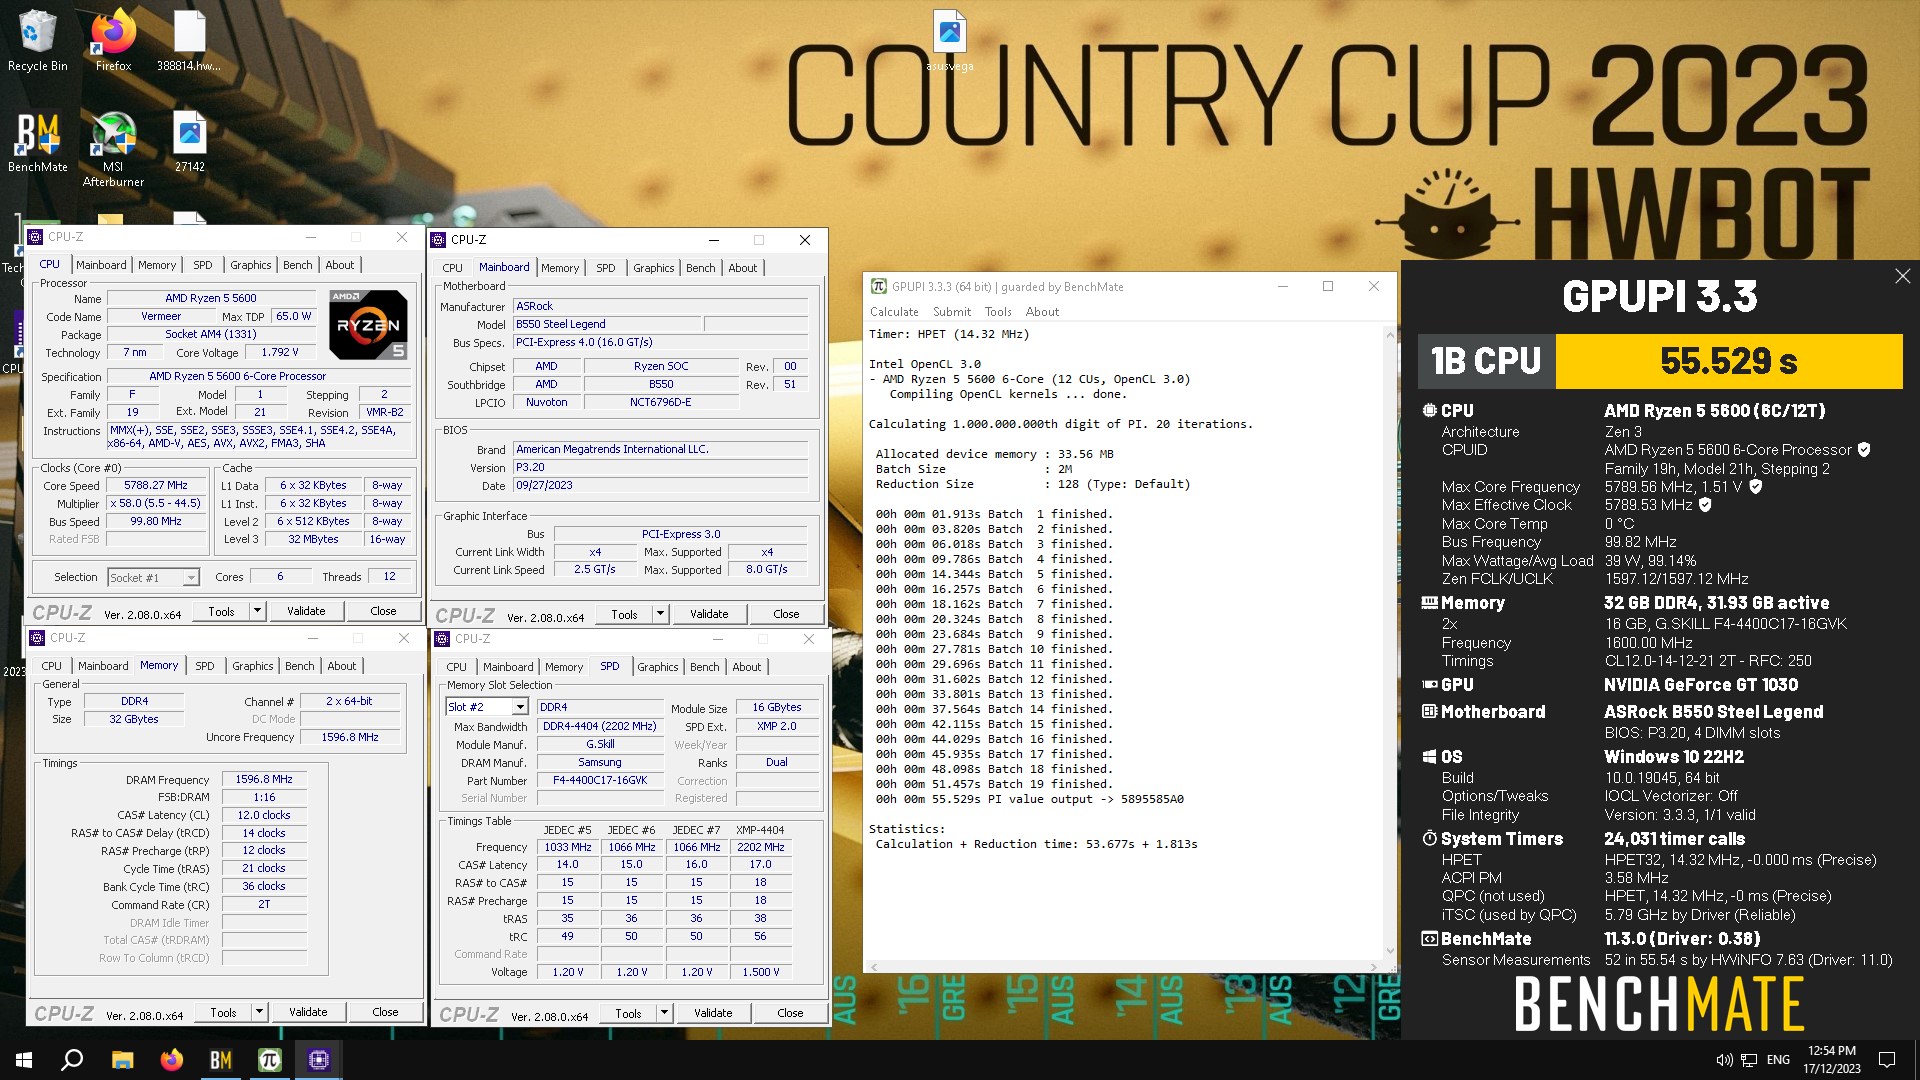Open File Explorer from the taskbar
Image resolution: width=1920 pixels, height=1080 pixels.
(x=122, y=1060)
